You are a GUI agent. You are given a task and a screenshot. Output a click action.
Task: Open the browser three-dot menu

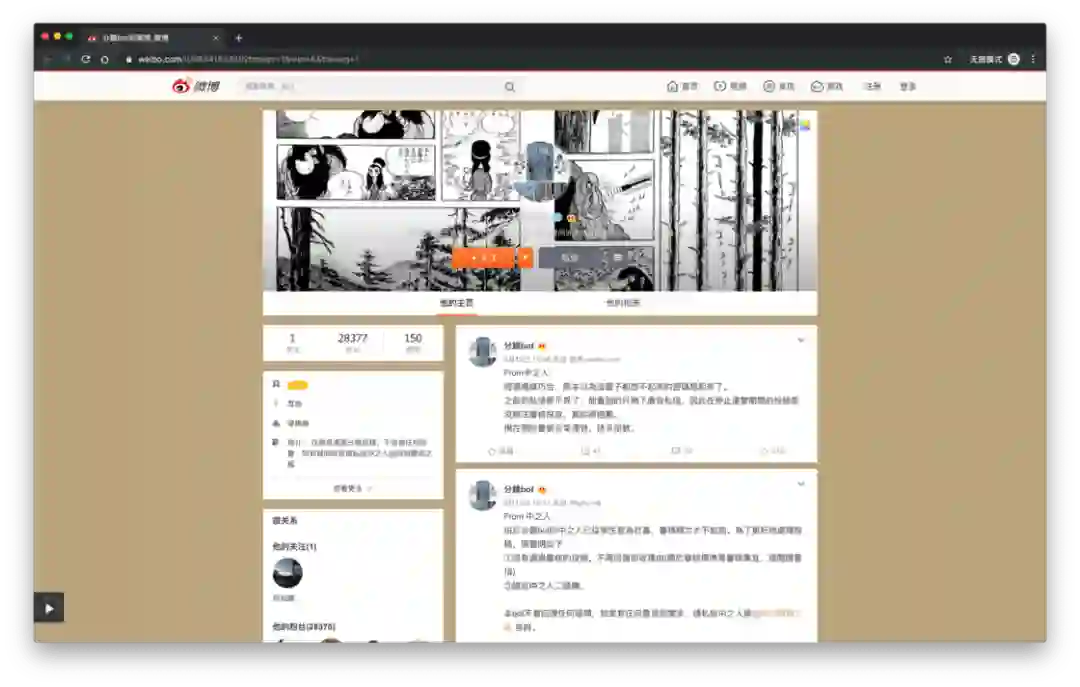(x=1033, y=59)
